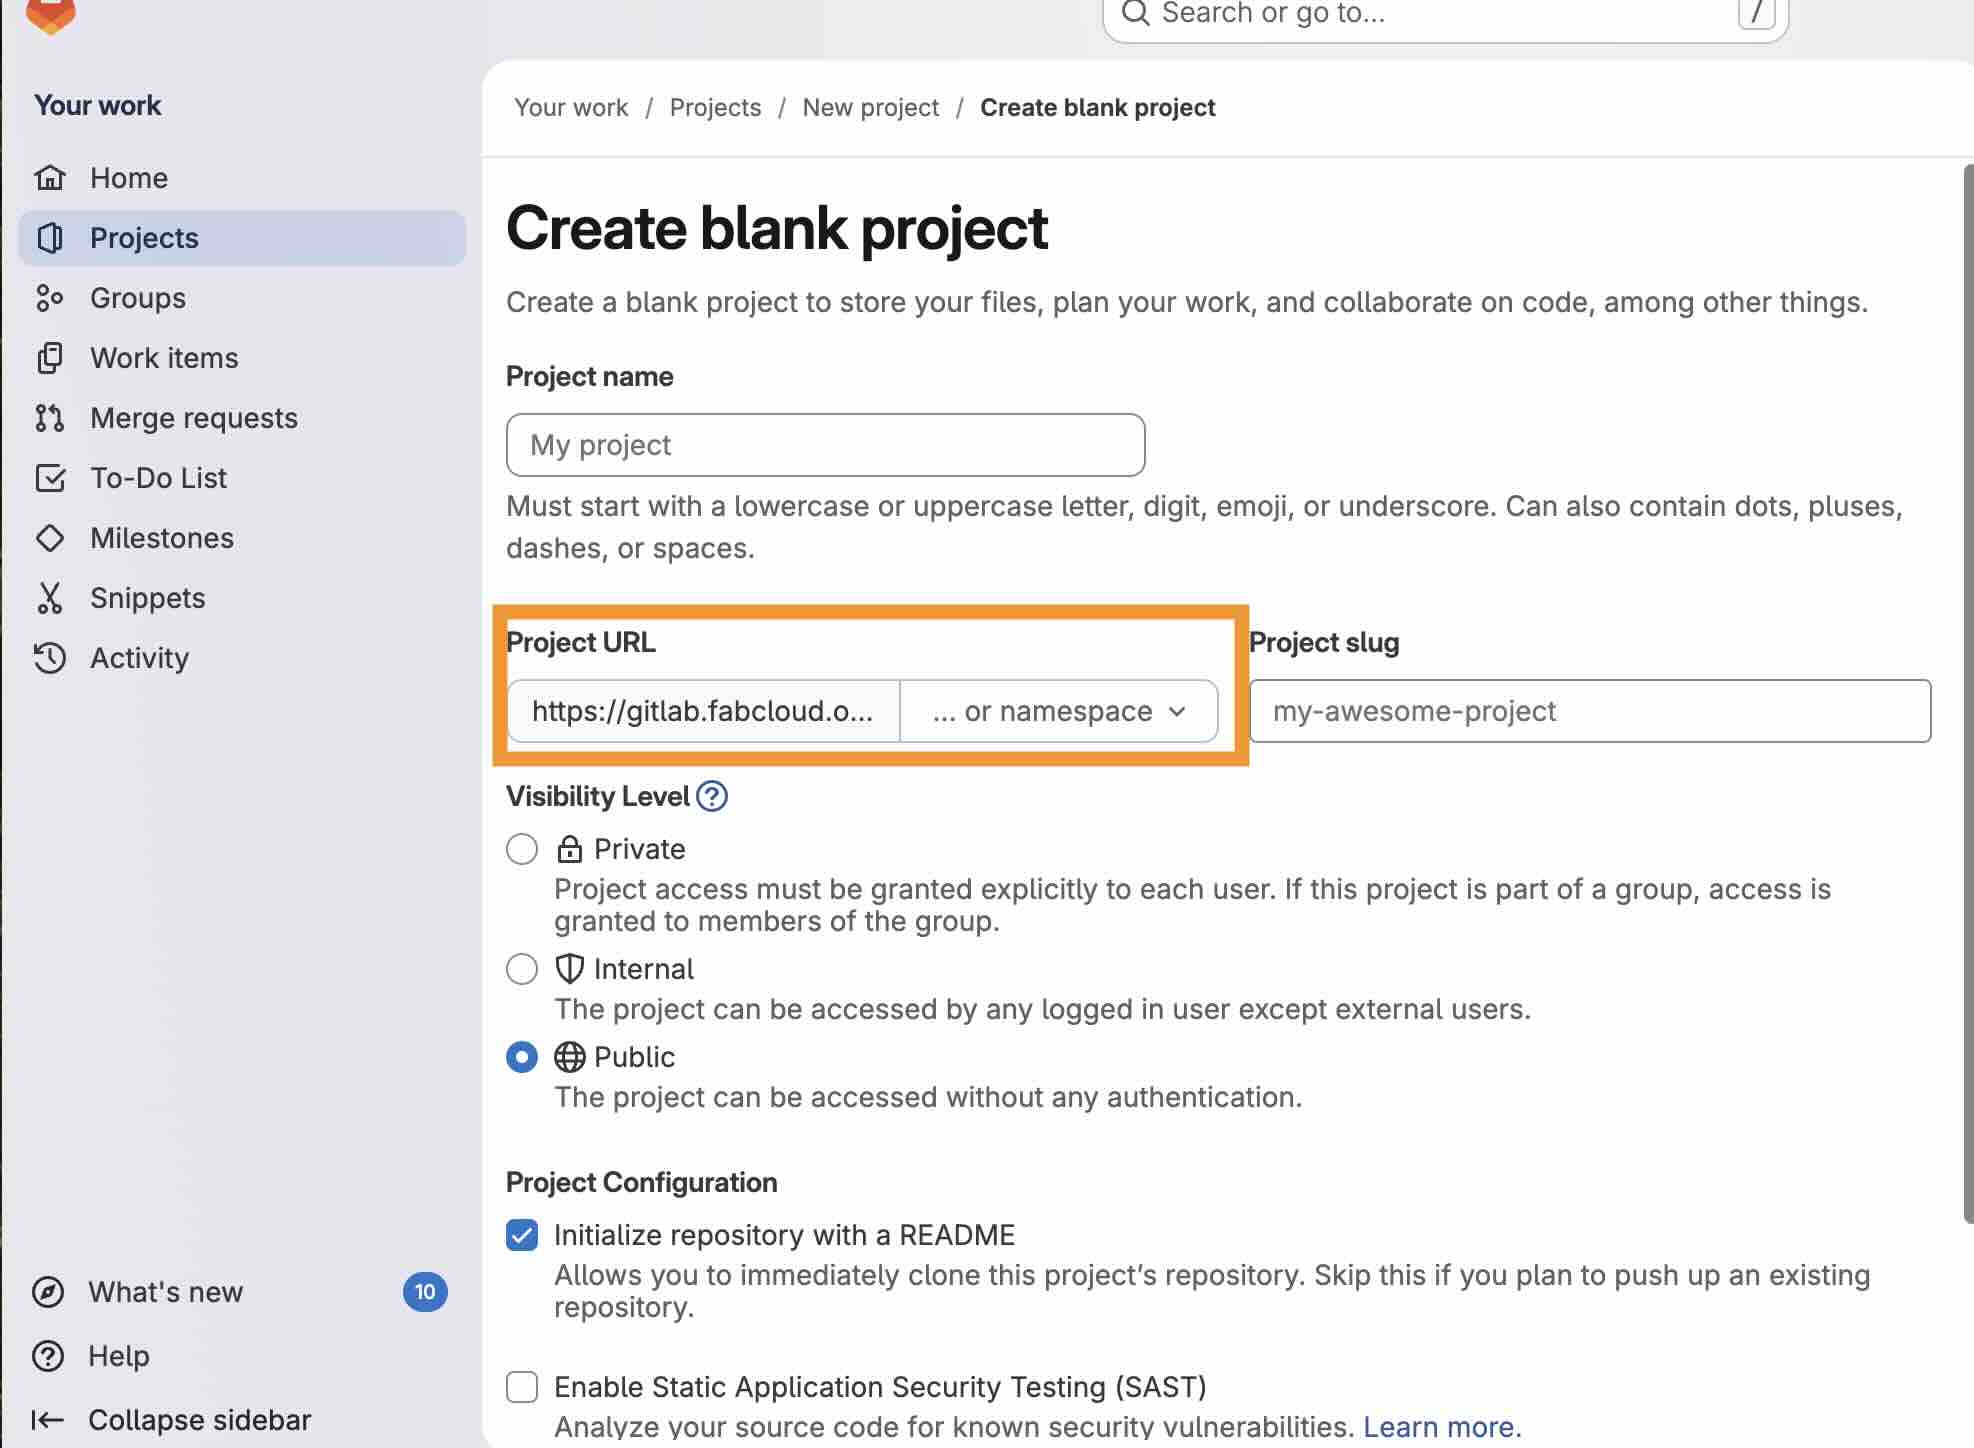Click the search magnifier icon
The height and width of the screenshot is (1448, 1974).
[x=1135, y=13]
